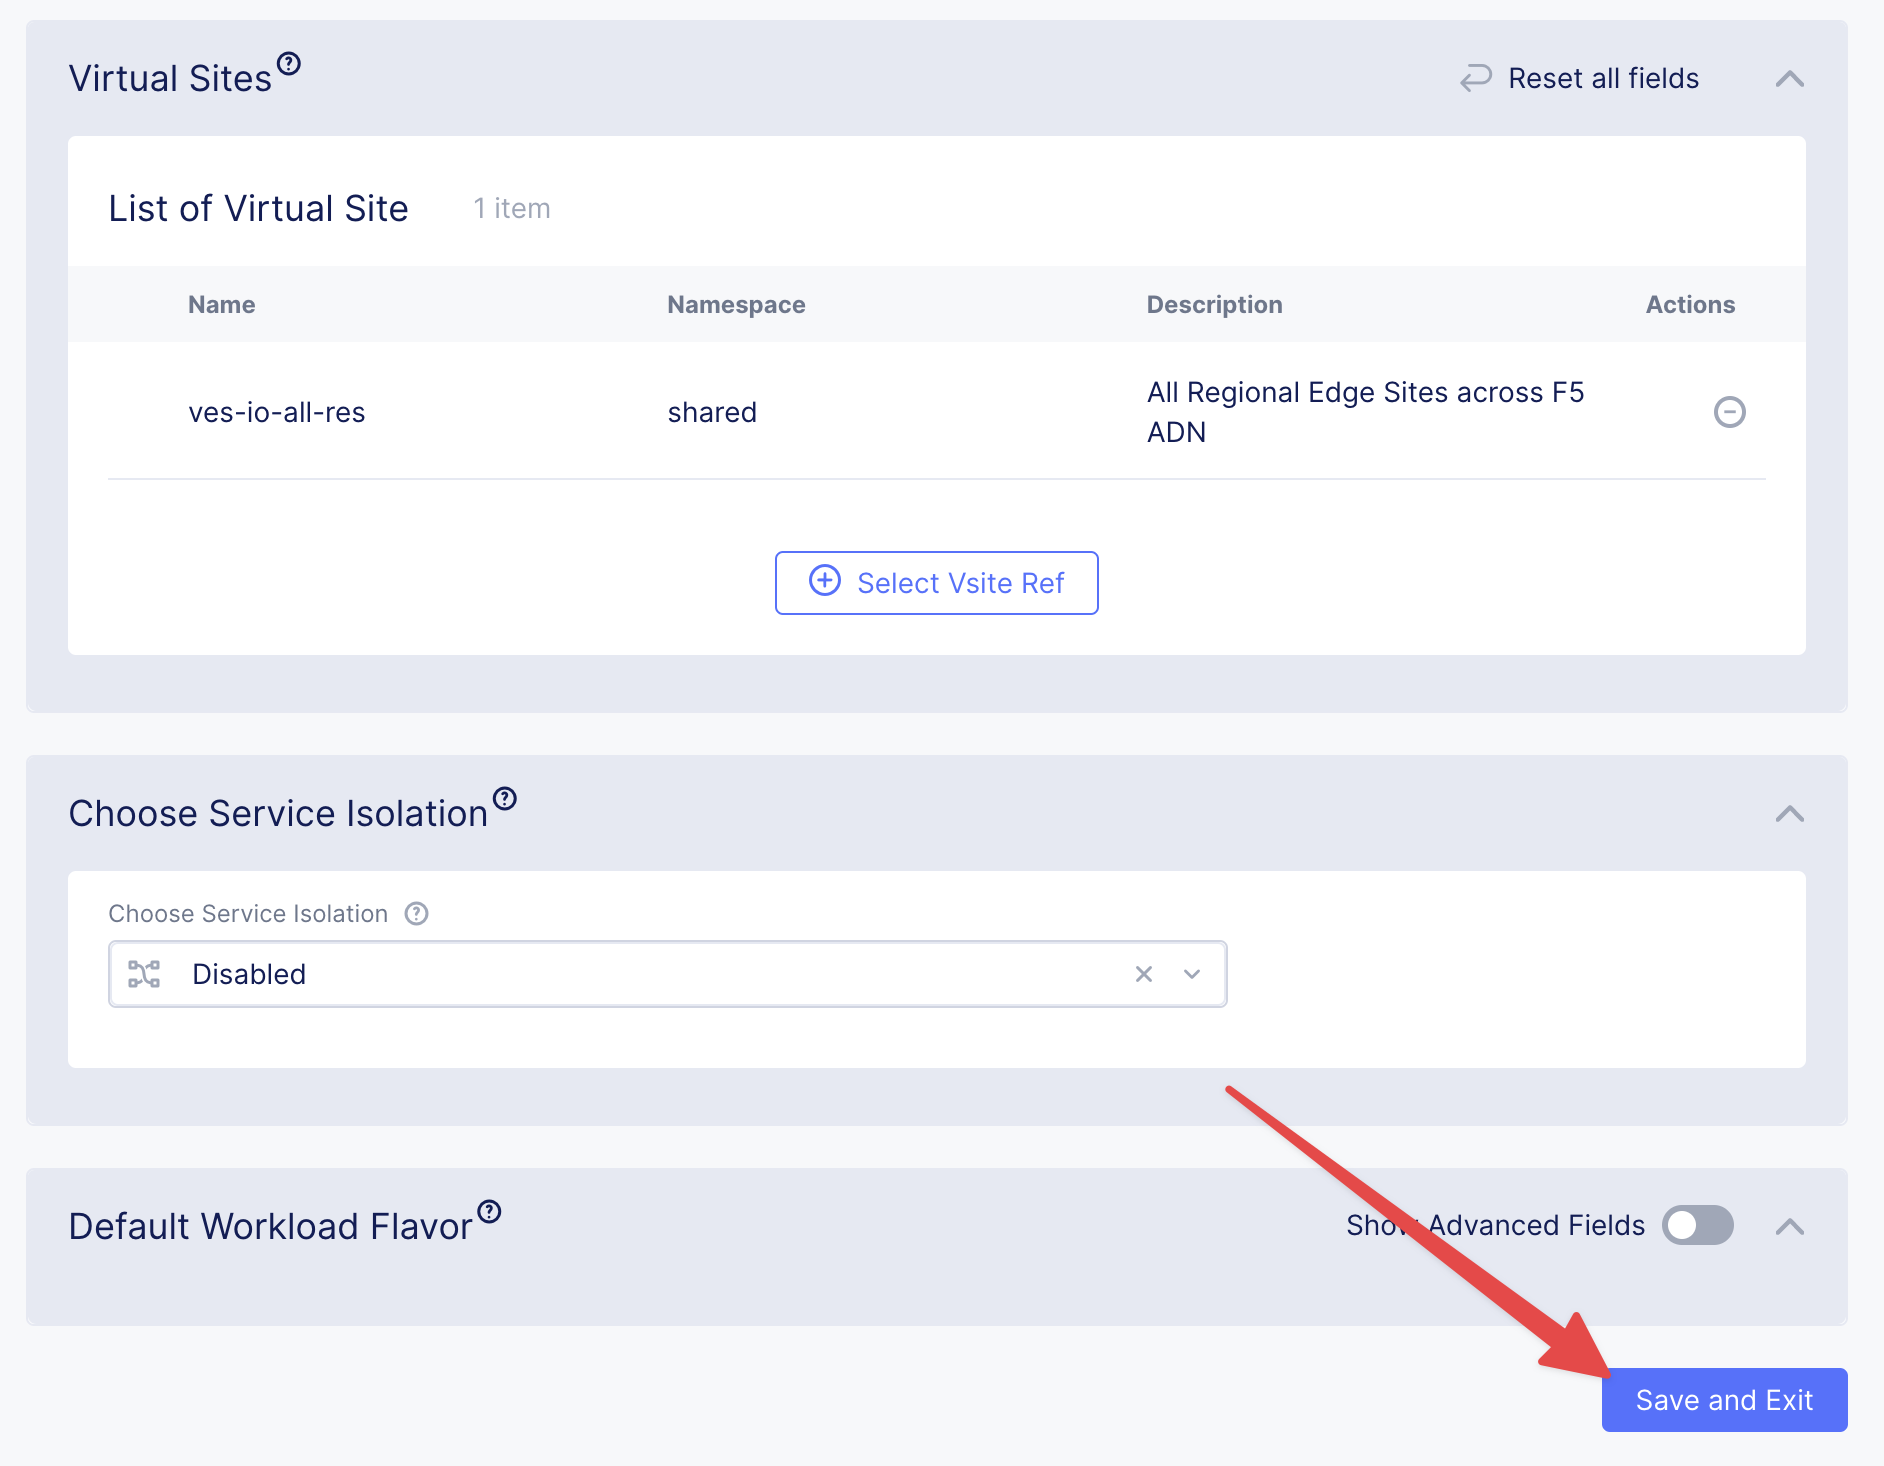The image size is (1884, 1466).
Task: Click the Namespace column header
Action: click(x=736, y=305)
